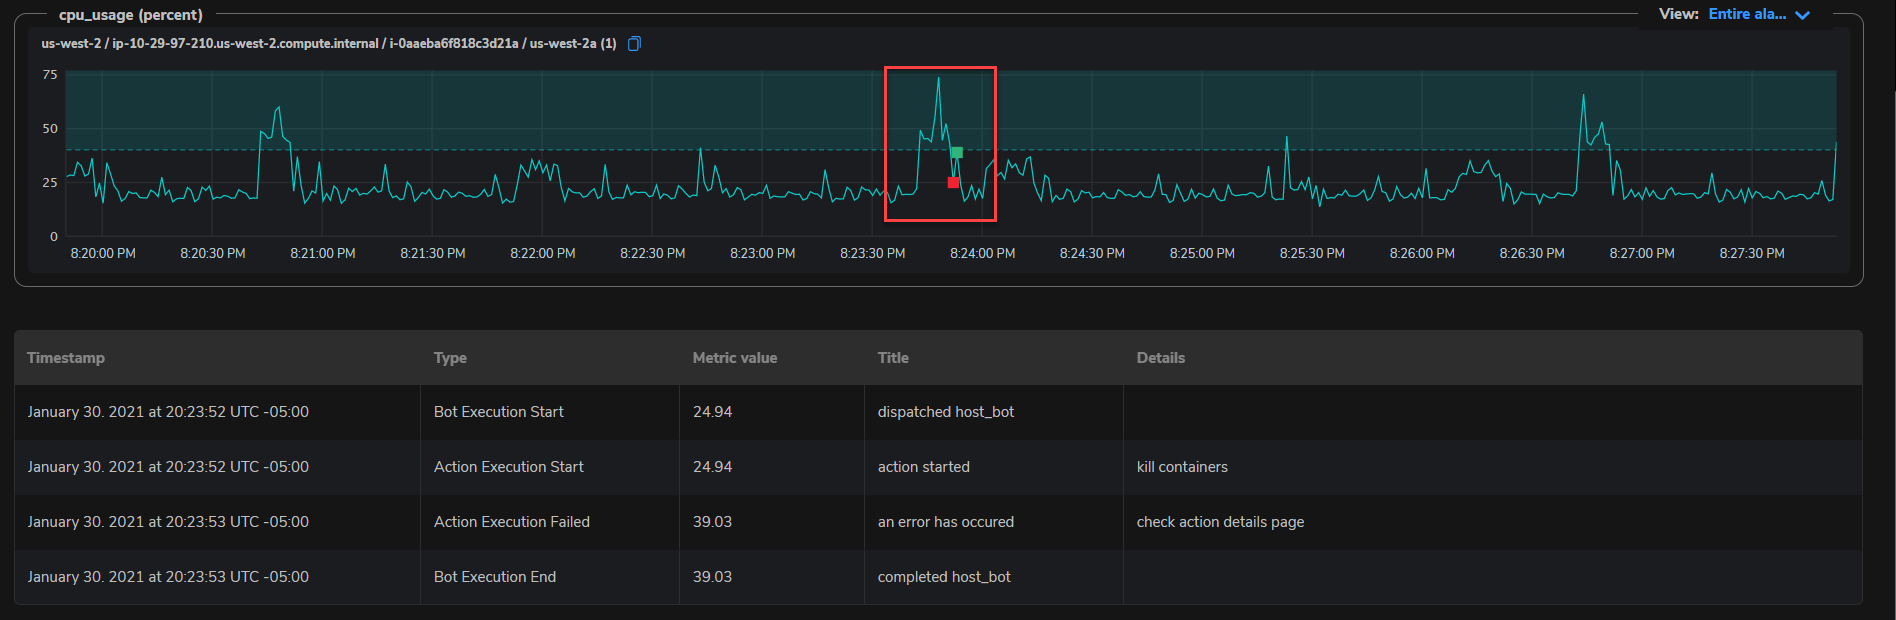Image resolution: width=1896 pixels, height=620 pixels.
Task: Click the green marker on the CPU chart
Action: 957,152
